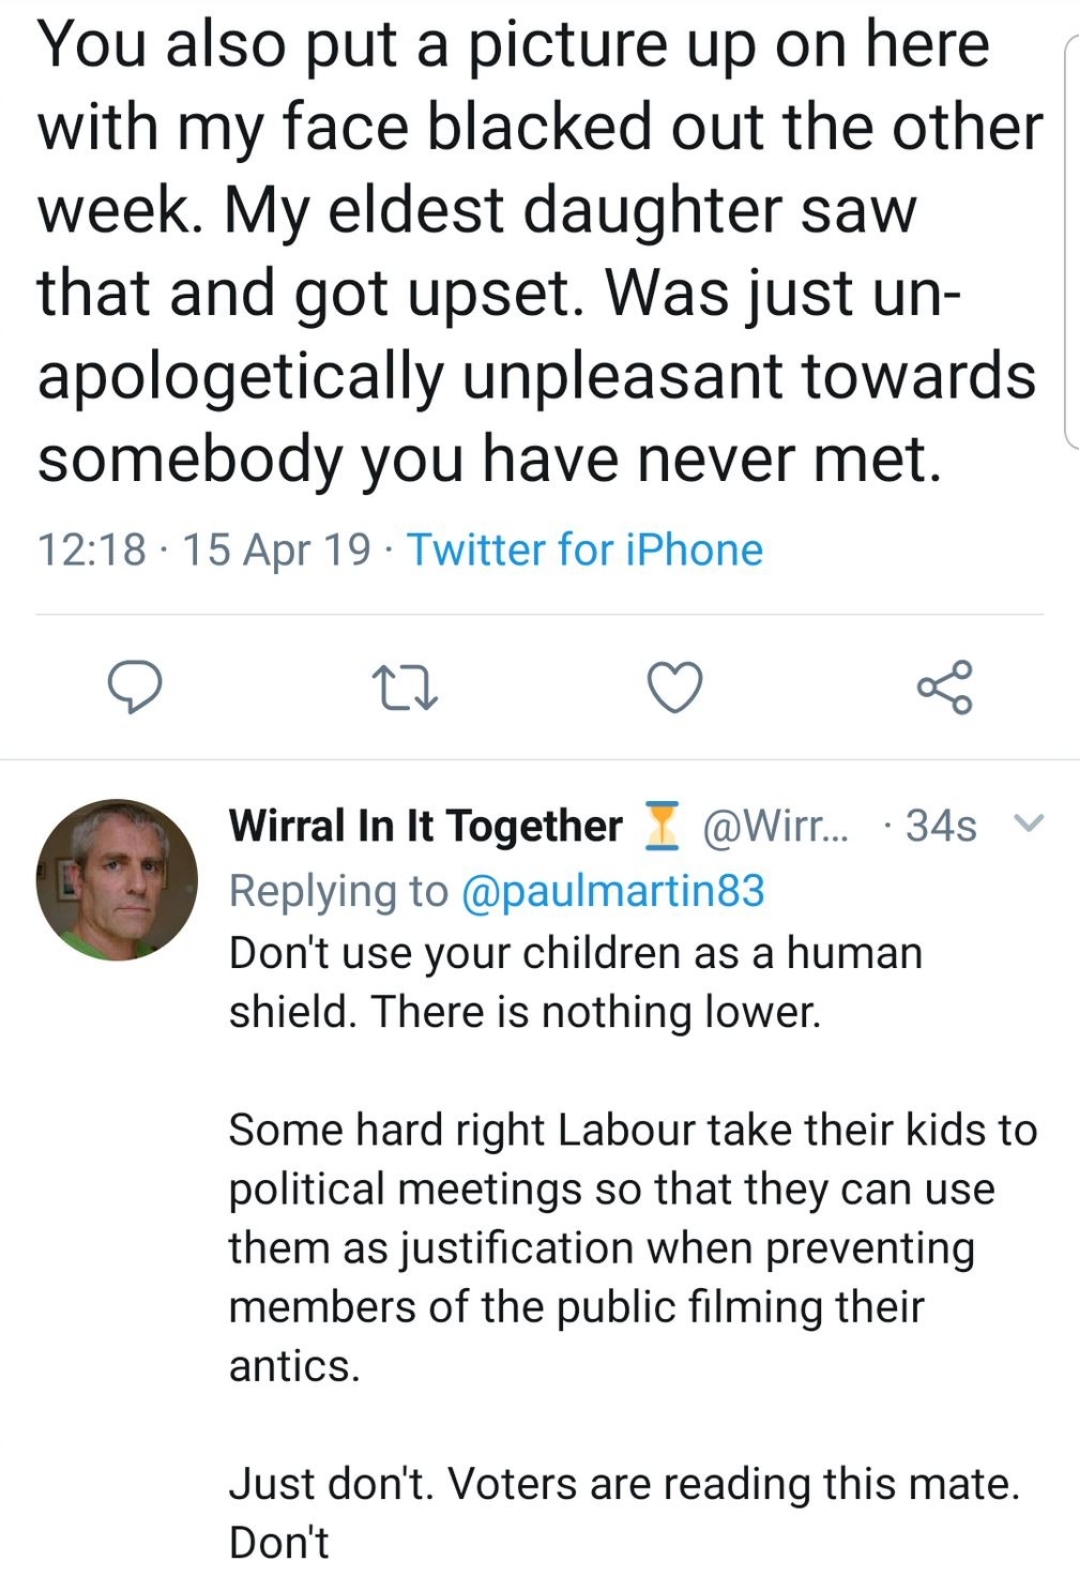Screen dimensions: 1080x1592
Task: Click the scrollbar at the top right edge
Action: pyautogui.click(x=1071, y=240)
